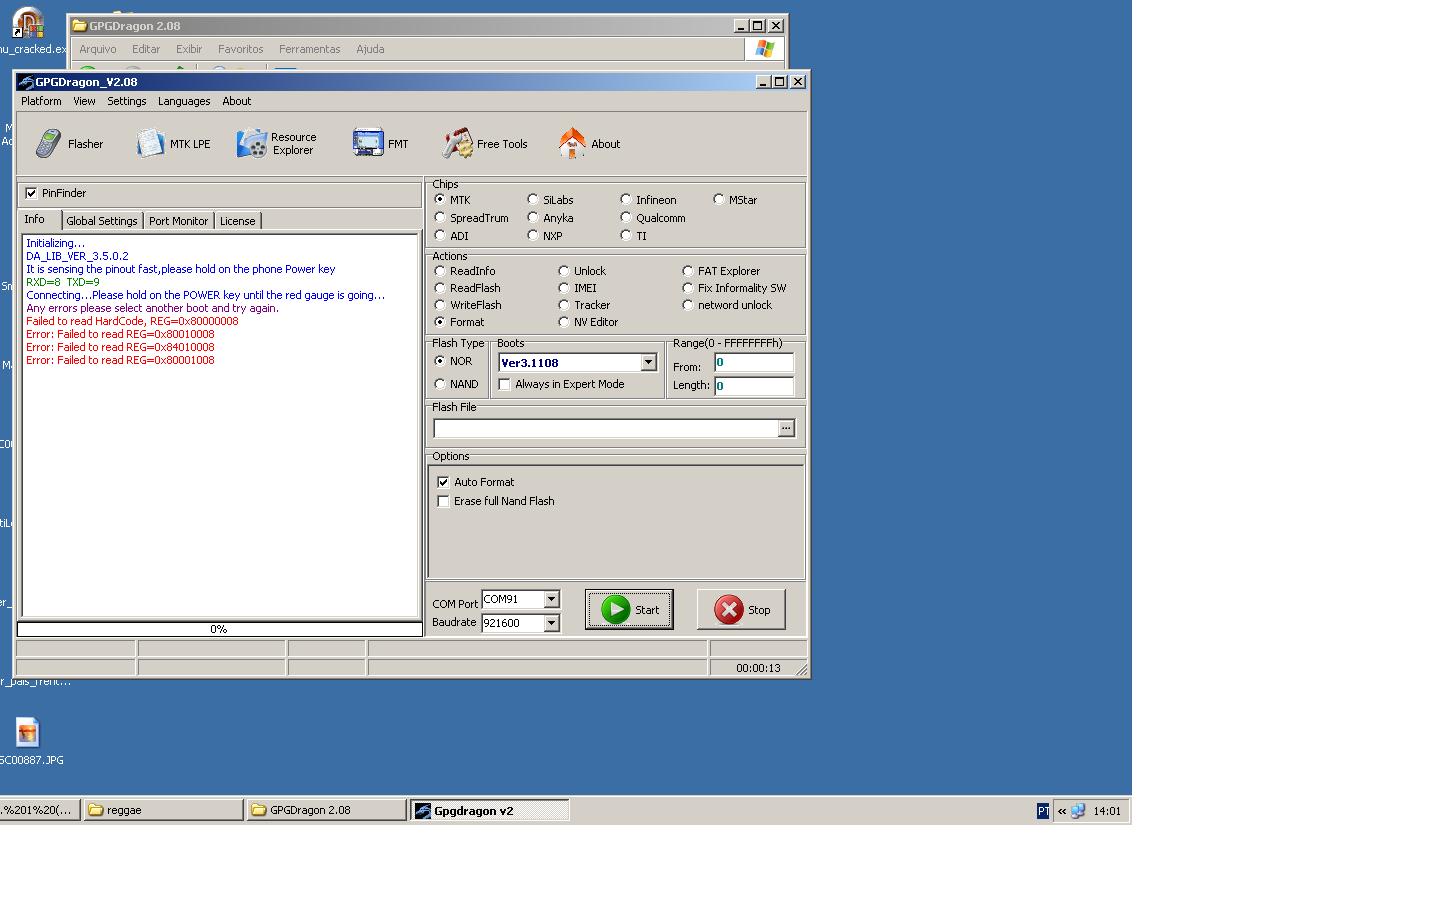Click the 0% progress bar
The width and height of the screenshot is (1440, 900).
[x=220, y=629]
